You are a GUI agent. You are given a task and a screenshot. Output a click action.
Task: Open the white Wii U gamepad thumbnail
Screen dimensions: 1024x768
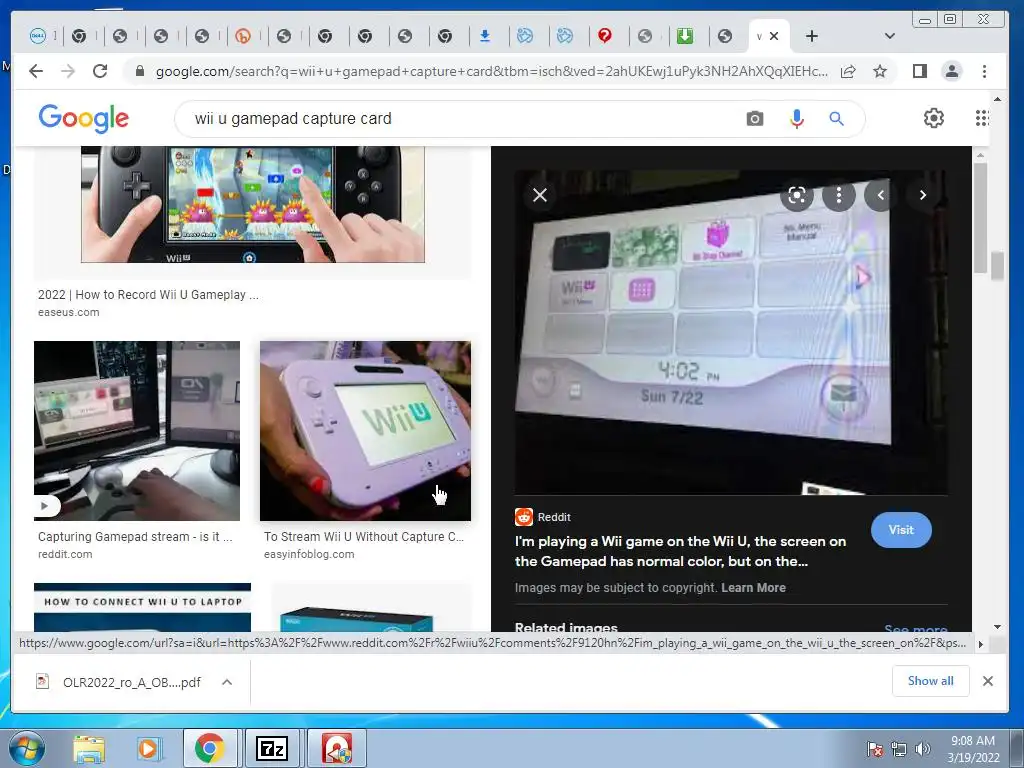tap(366, 431)
